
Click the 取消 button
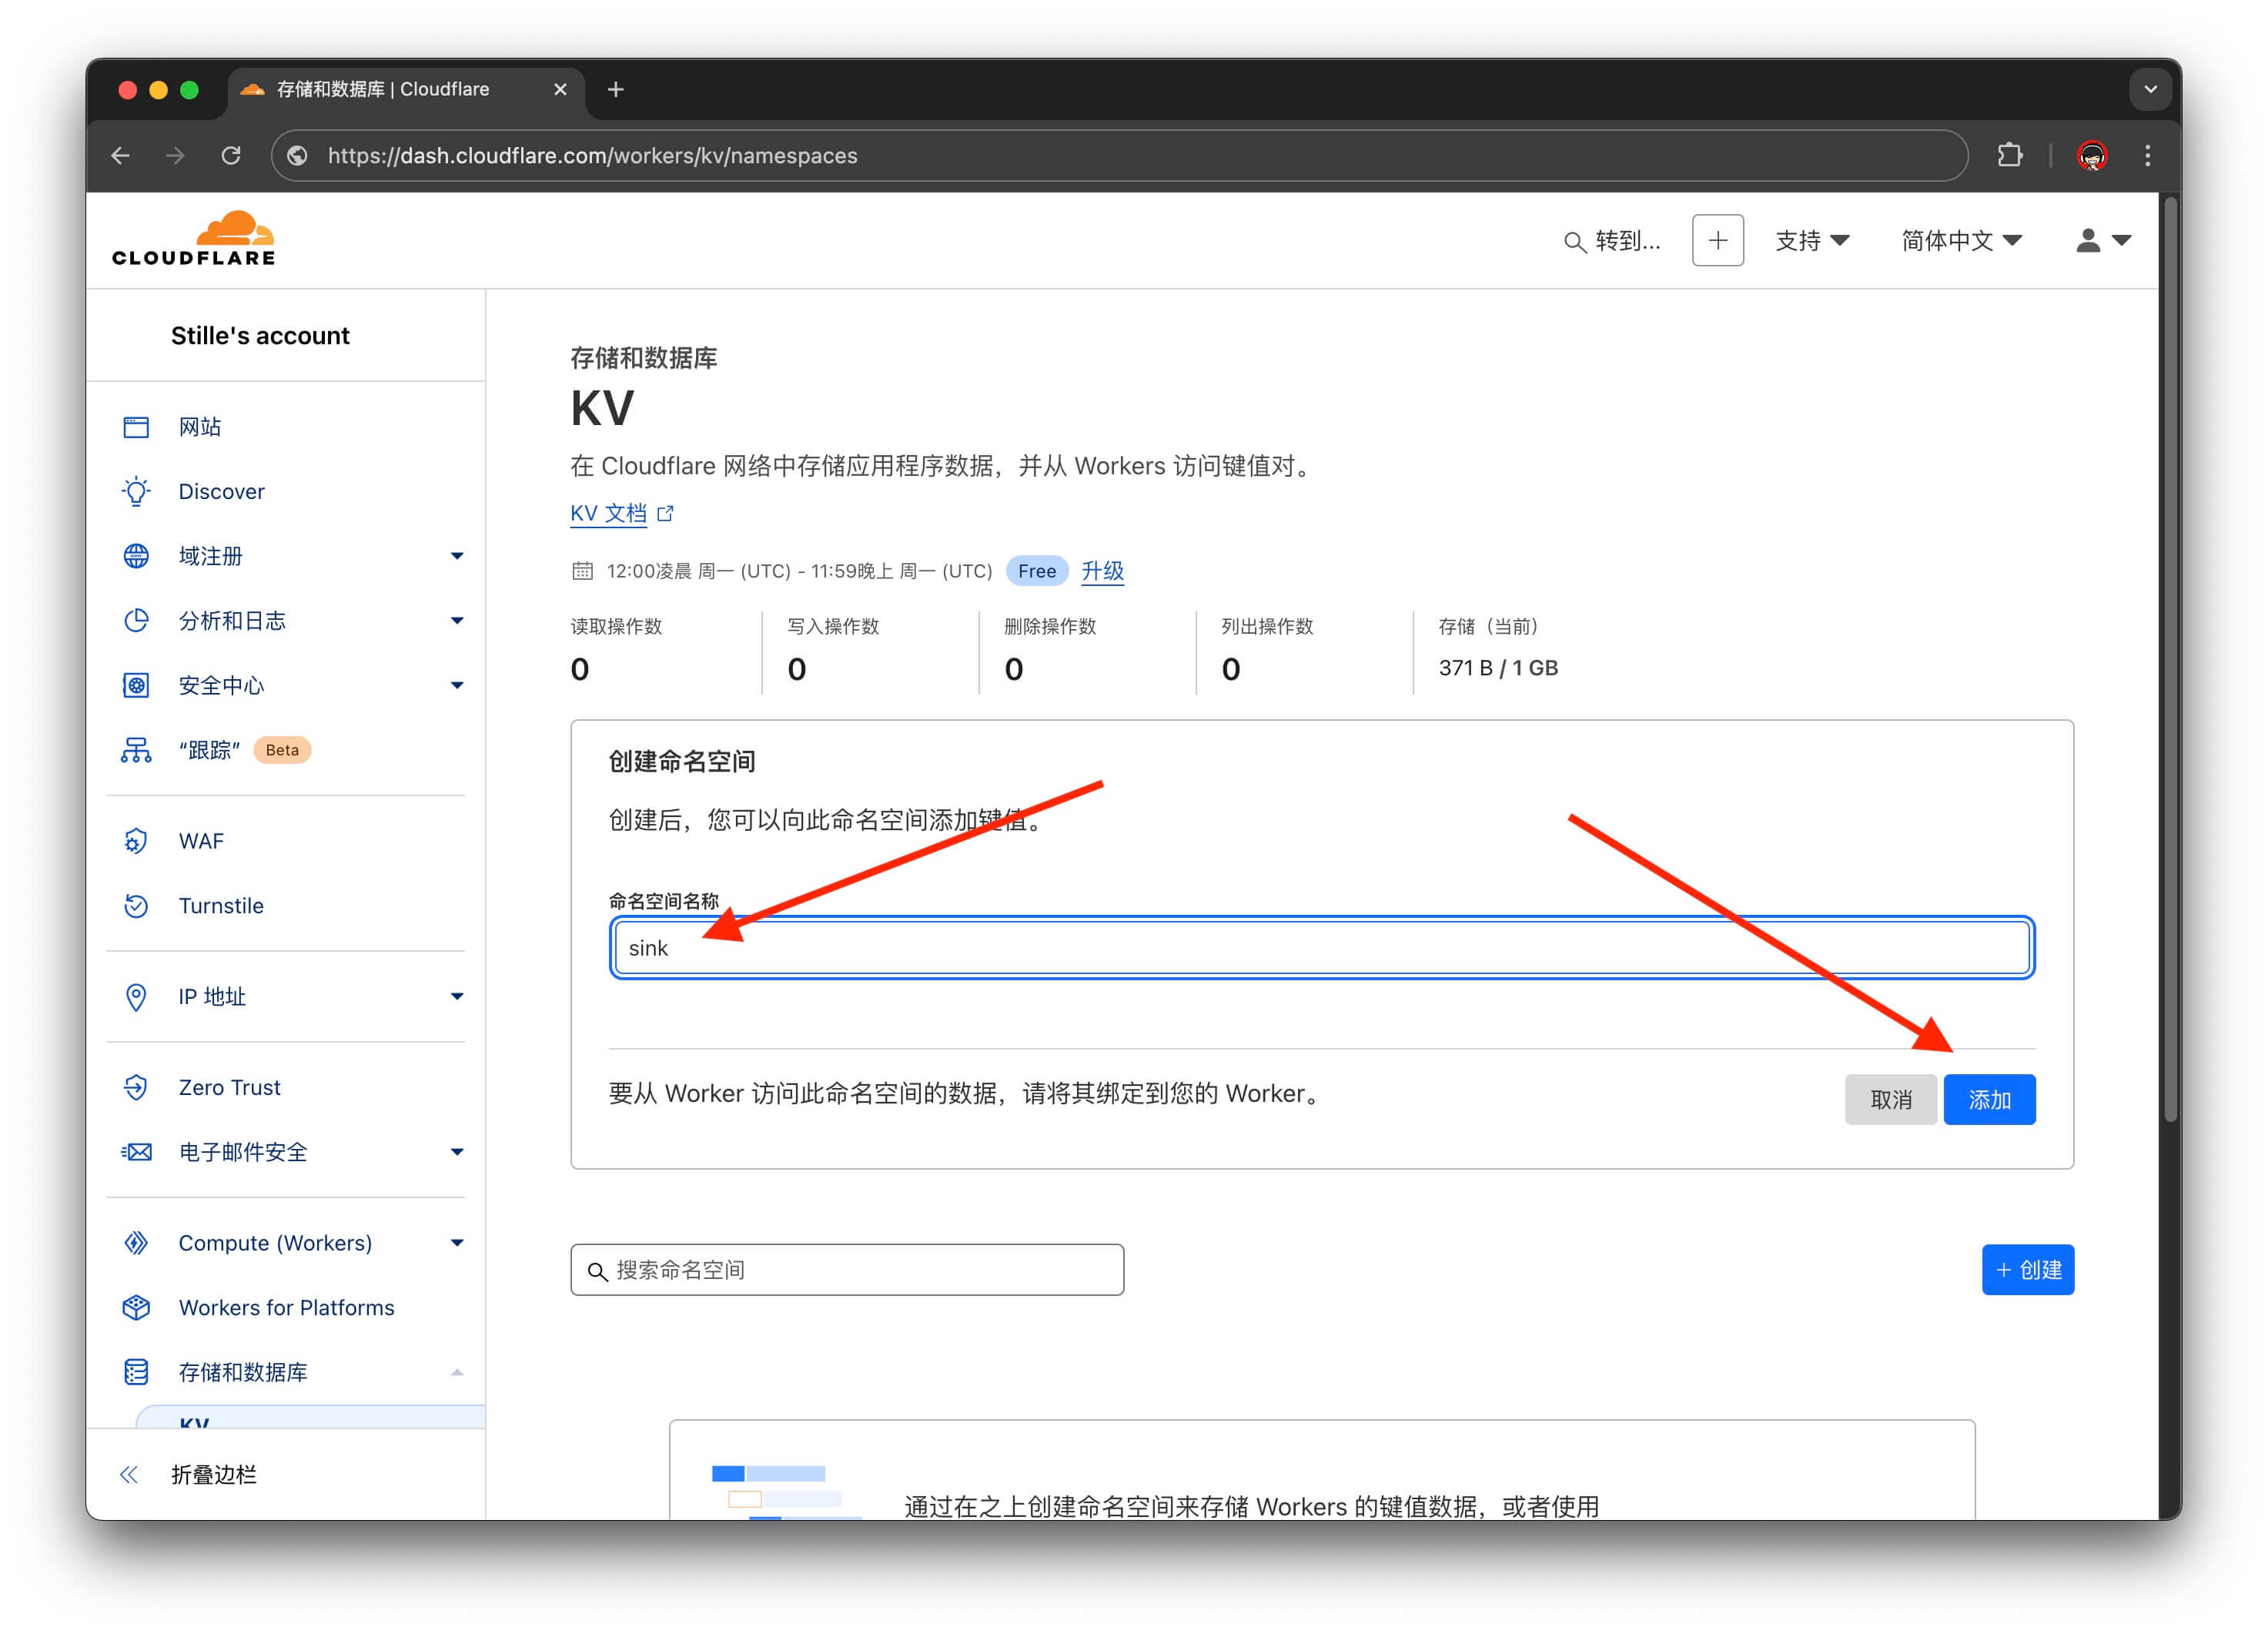[x=1890, y=1099]
